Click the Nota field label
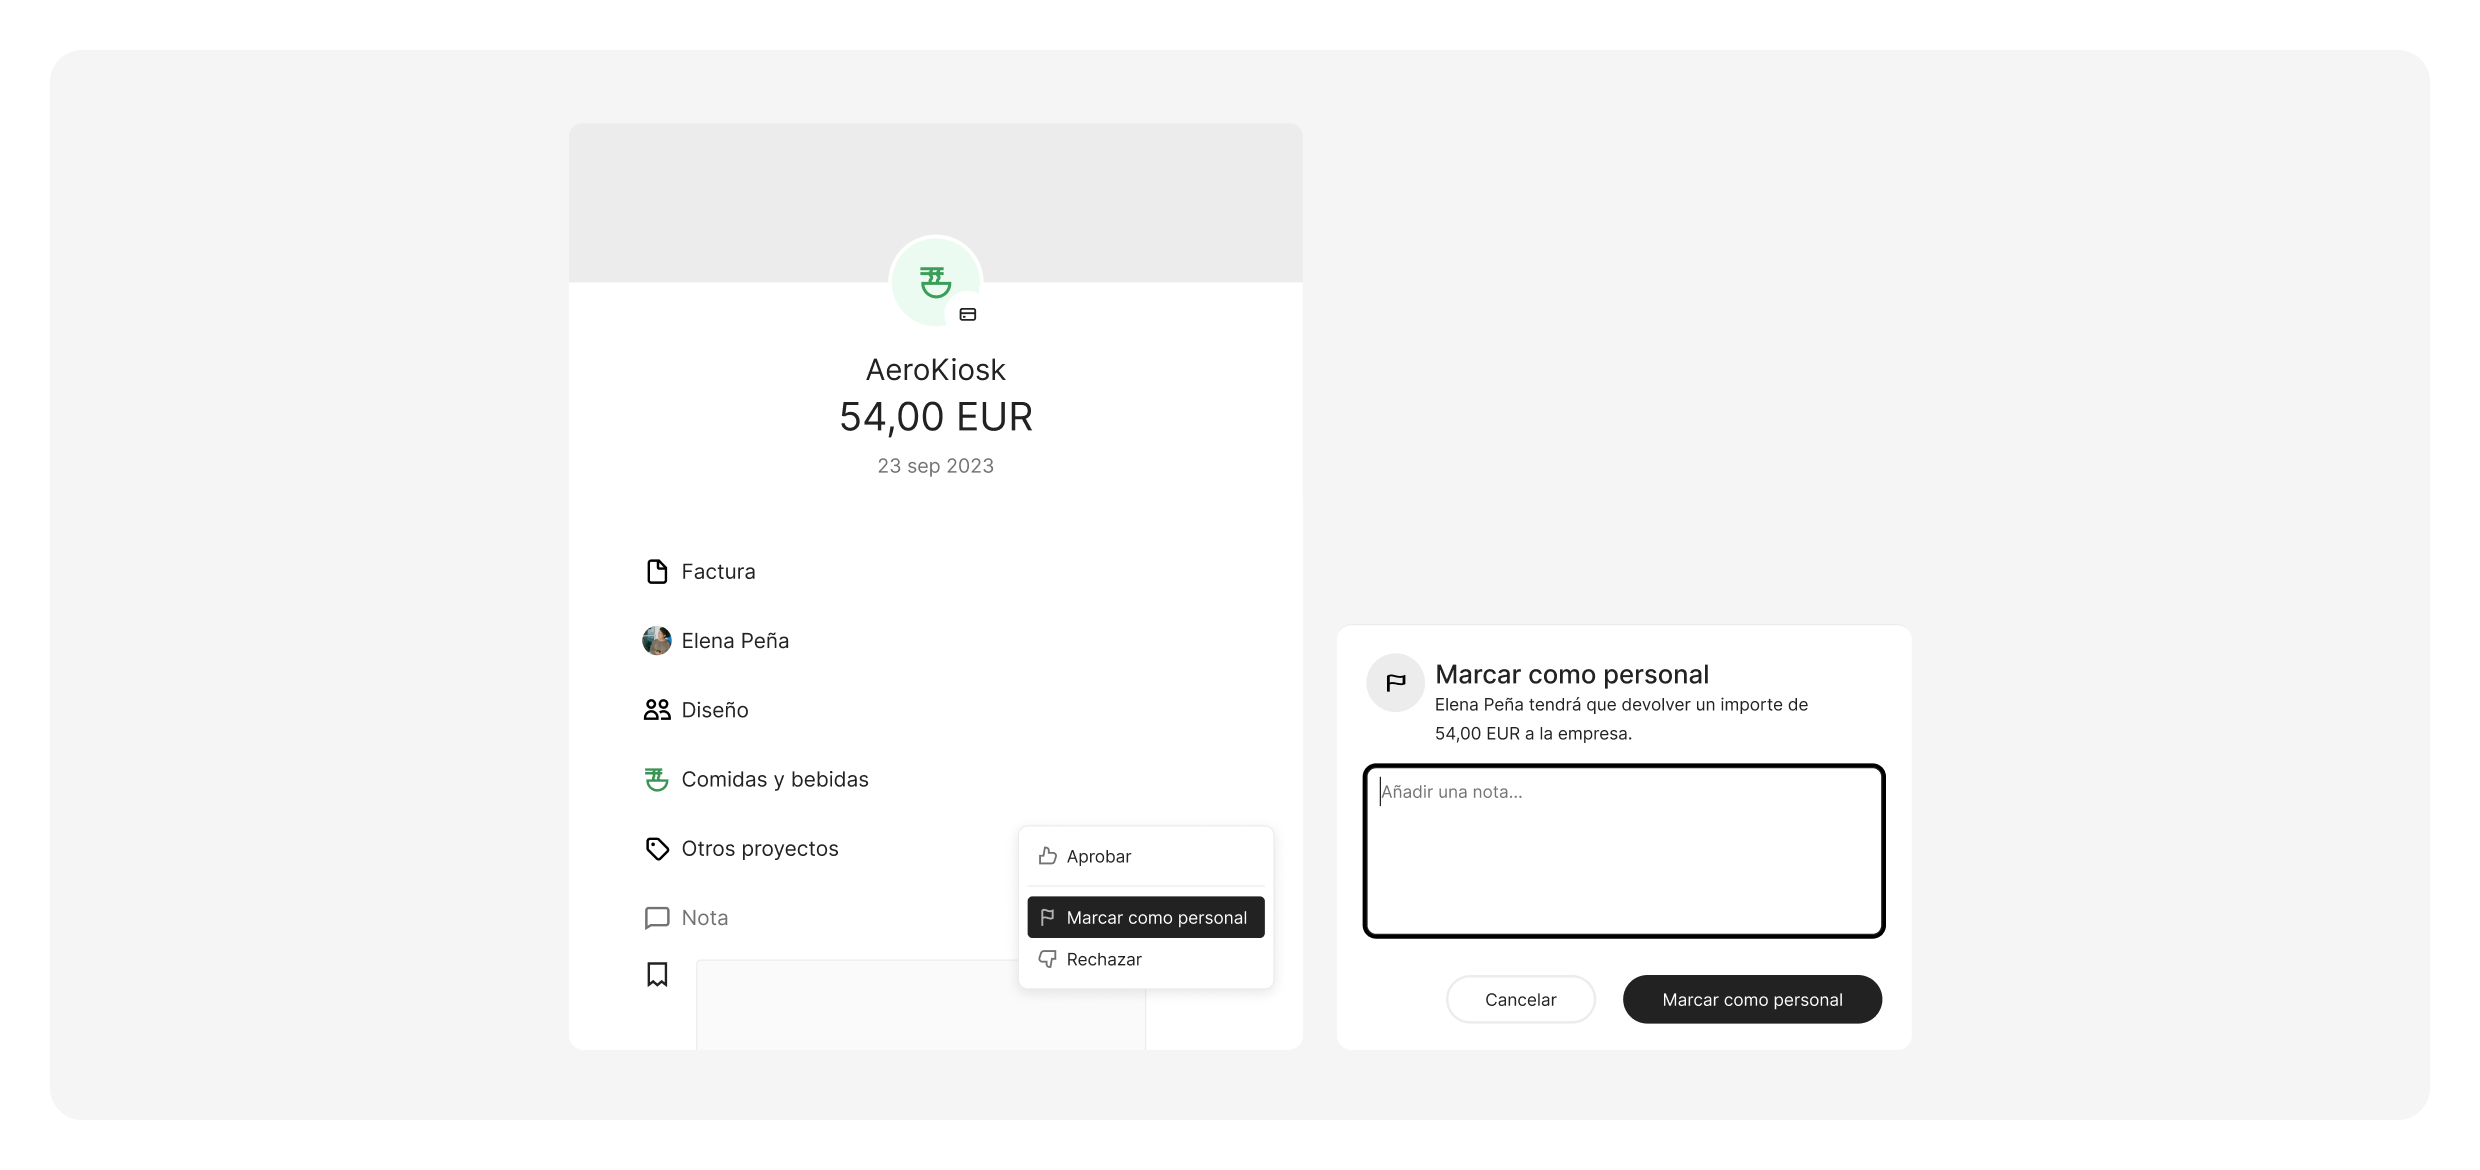2480x1170 pixels. (x=704, y=917)
